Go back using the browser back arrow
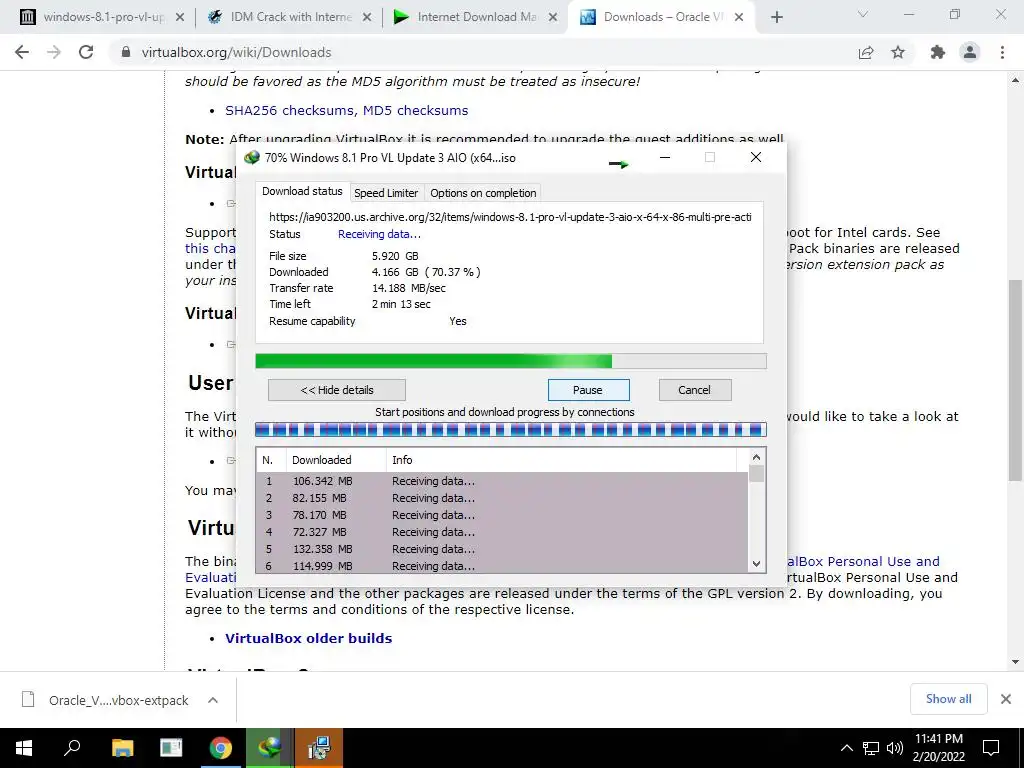The height and width of the screenshot is (768, 1024). pyautogui.click(x=22, y=52)
